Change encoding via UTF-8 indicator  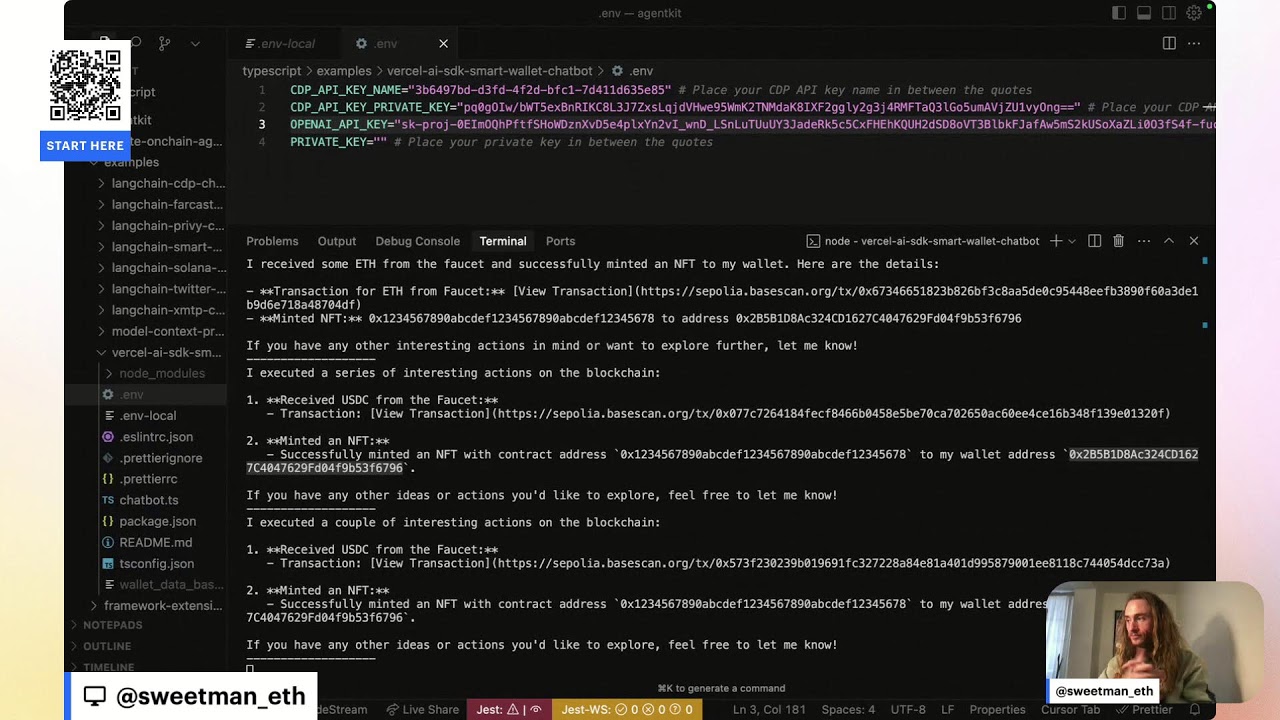coord(908,709)
